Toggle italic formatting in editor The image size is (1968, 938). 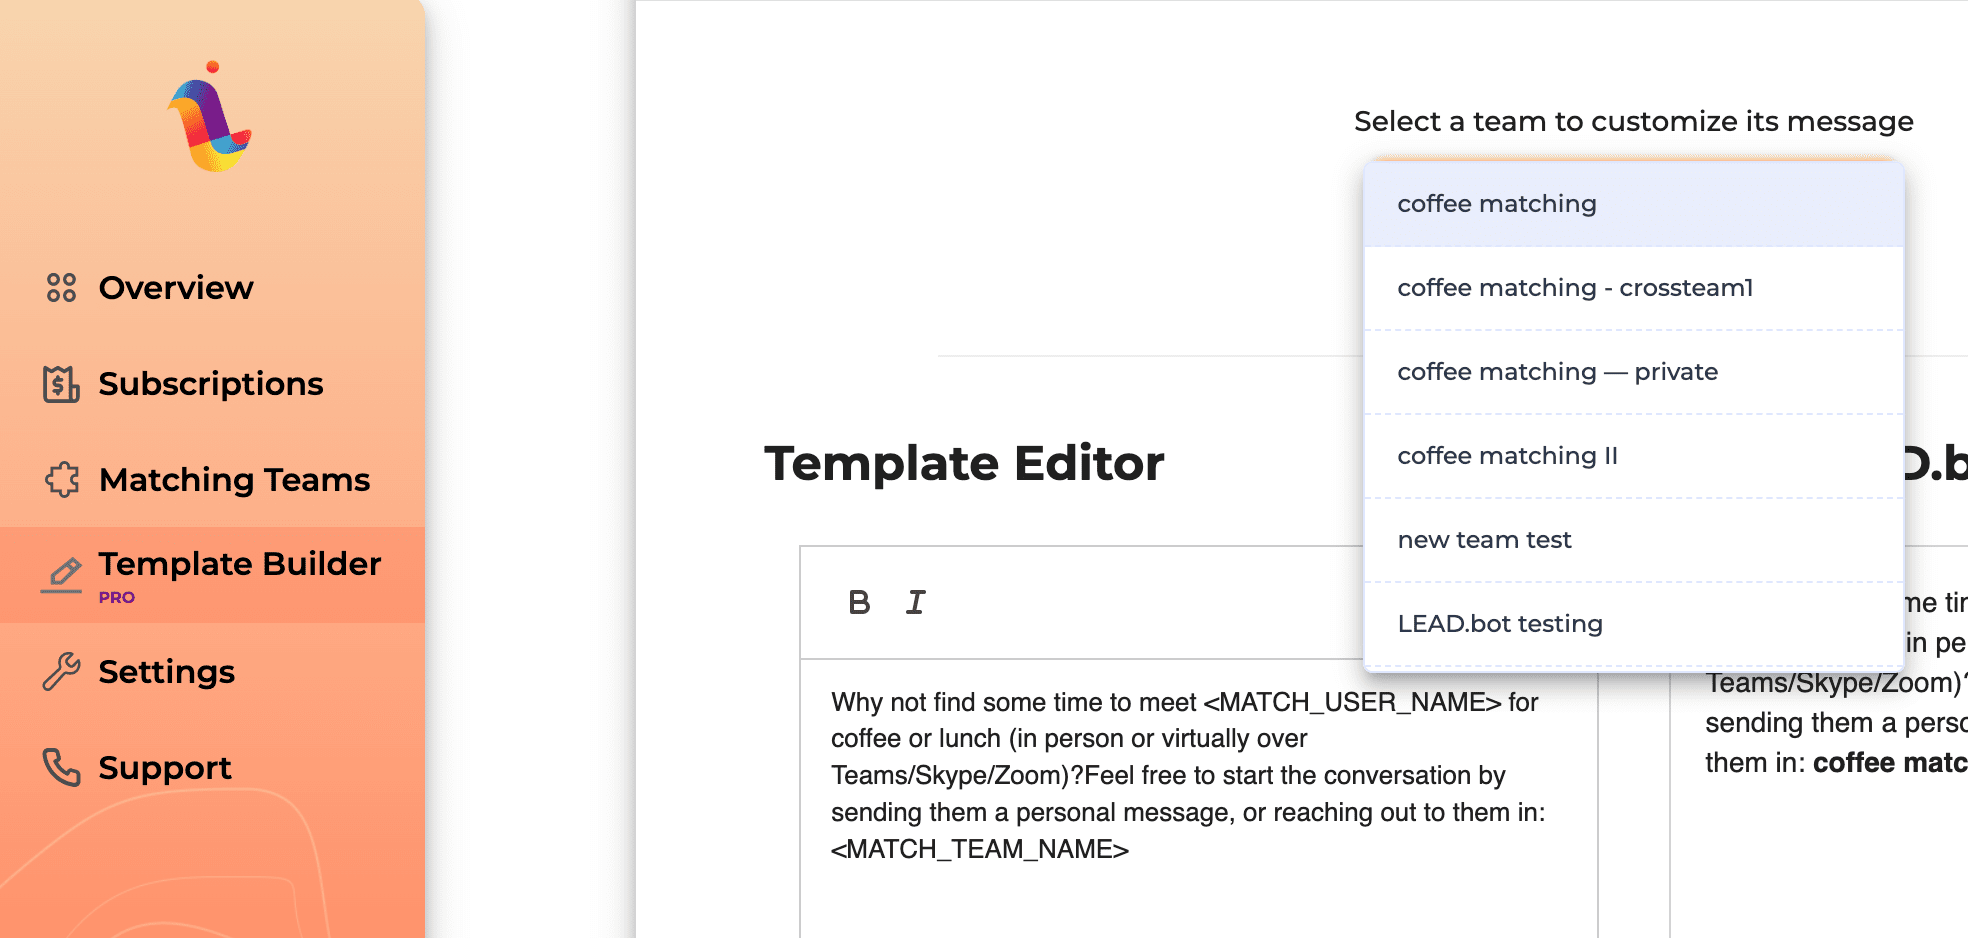(x=915, y=603)
